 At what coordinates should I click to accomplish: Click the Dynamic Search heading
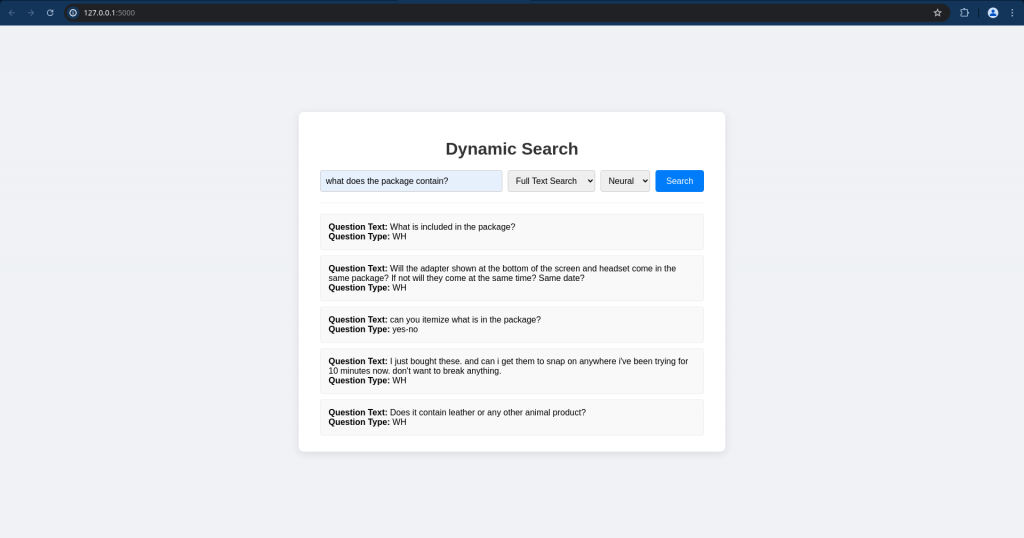coord(511,149)
